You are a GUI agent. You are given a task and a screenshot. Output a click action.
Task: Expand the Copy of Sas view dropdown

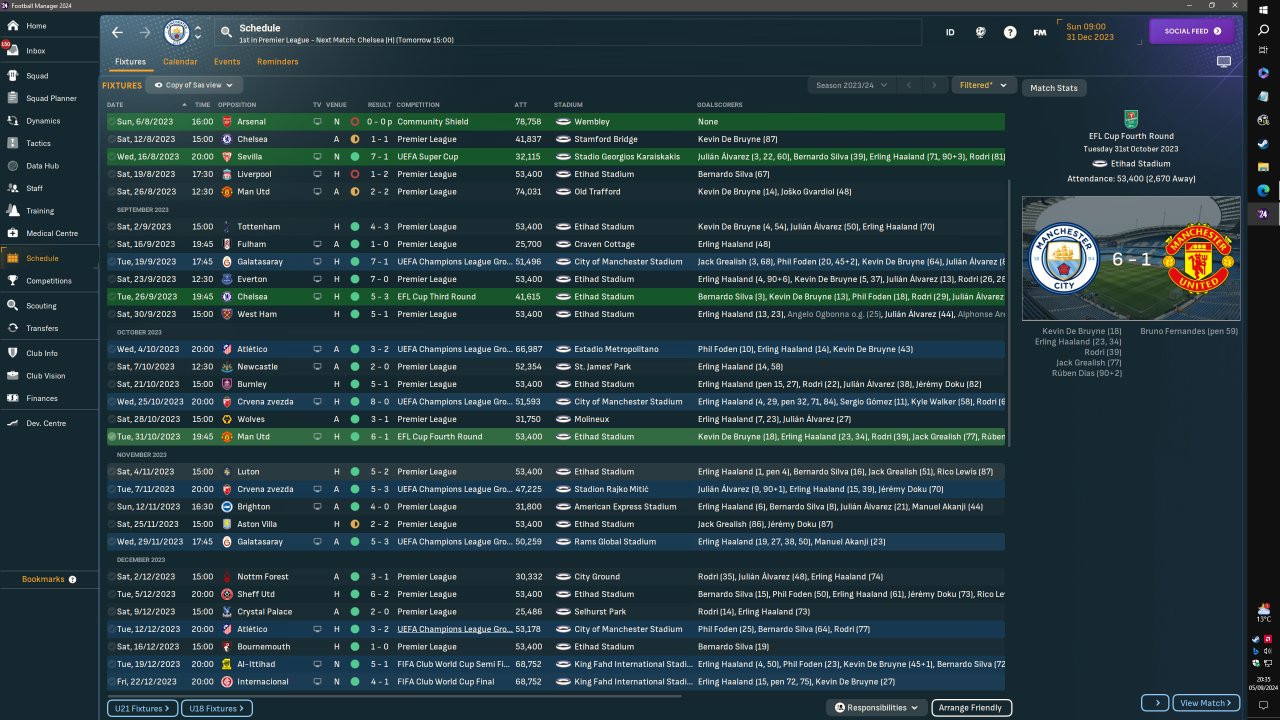click(195, 86)
